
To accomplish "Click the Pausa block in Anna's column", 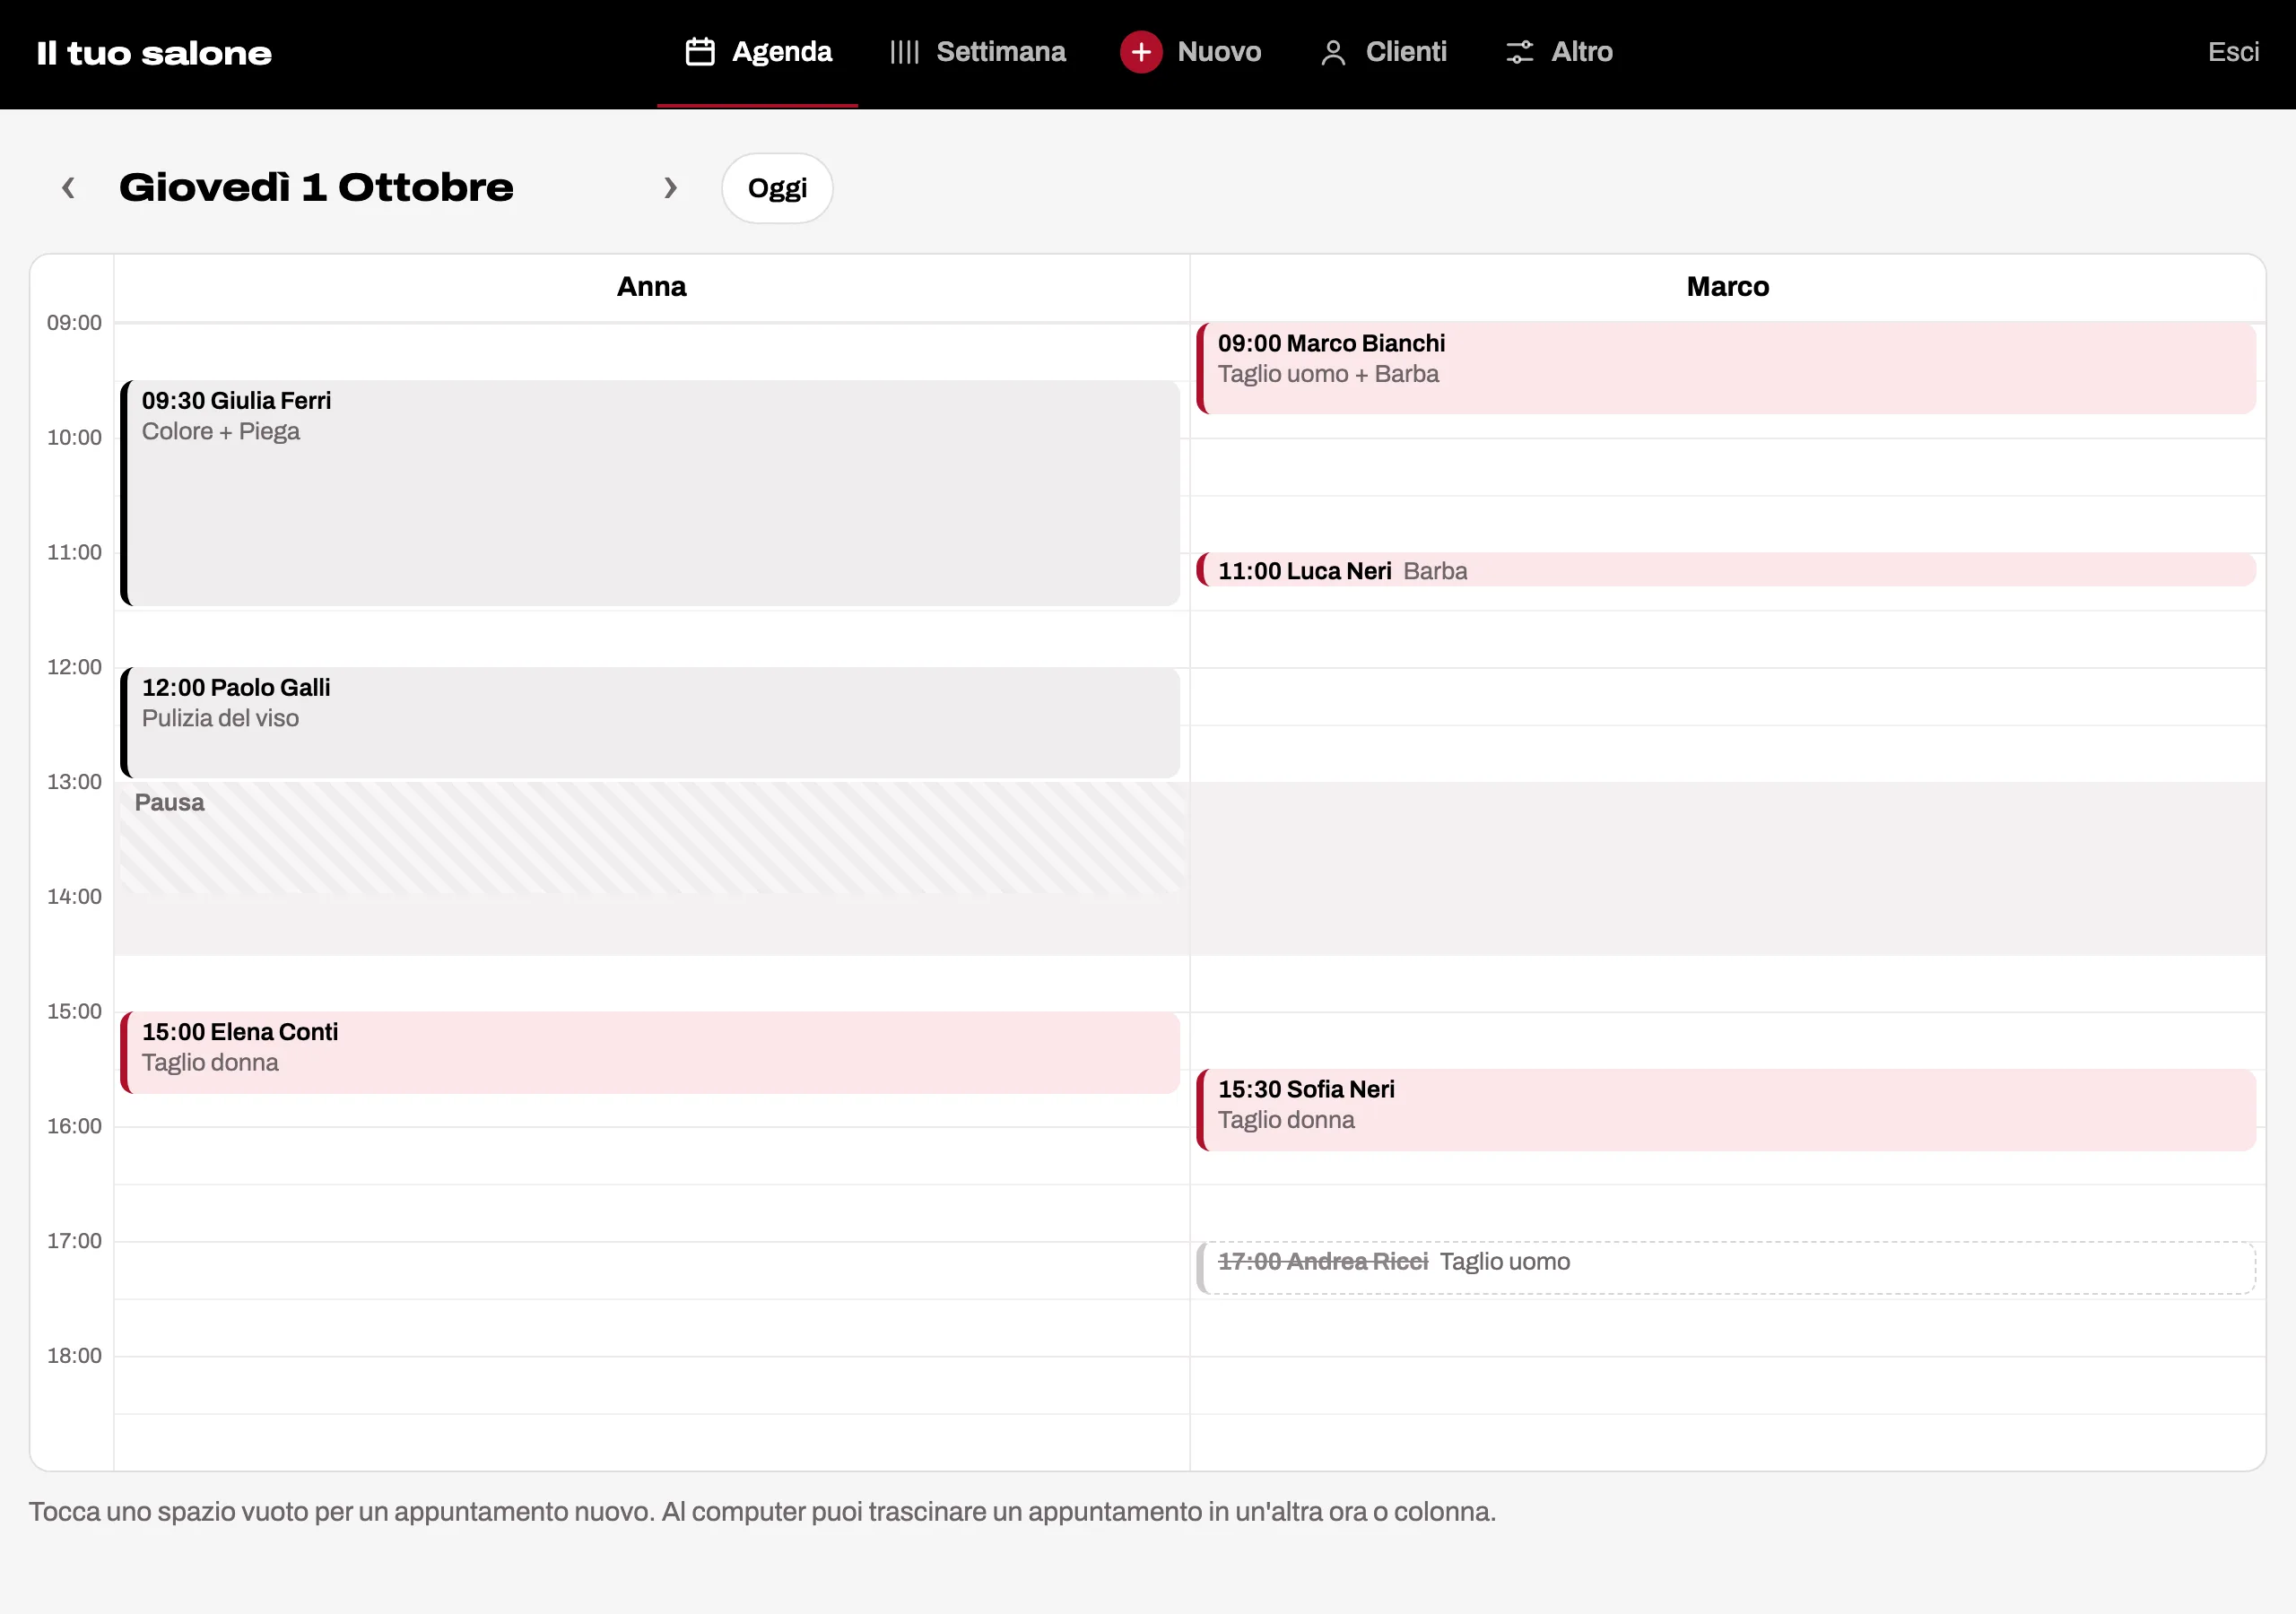I will click(x=650, y=838).
